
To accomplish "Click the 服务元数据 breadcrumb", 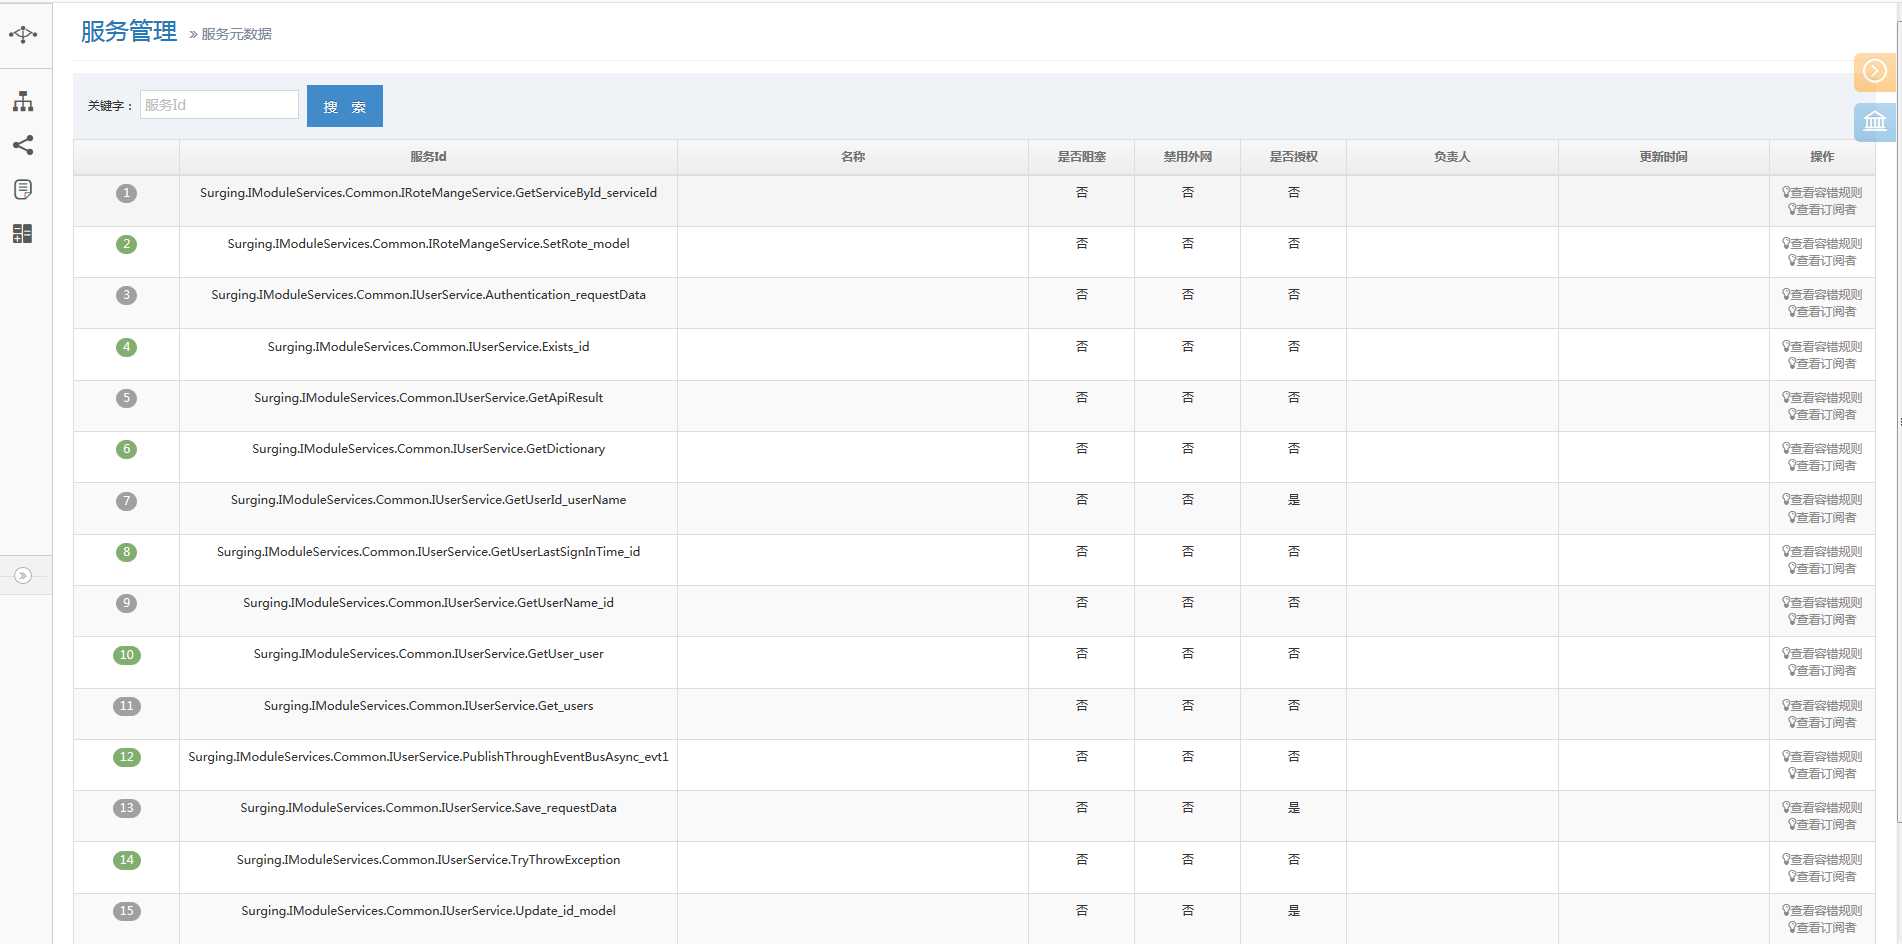I will pyautogui.click(x=236, y=34).
